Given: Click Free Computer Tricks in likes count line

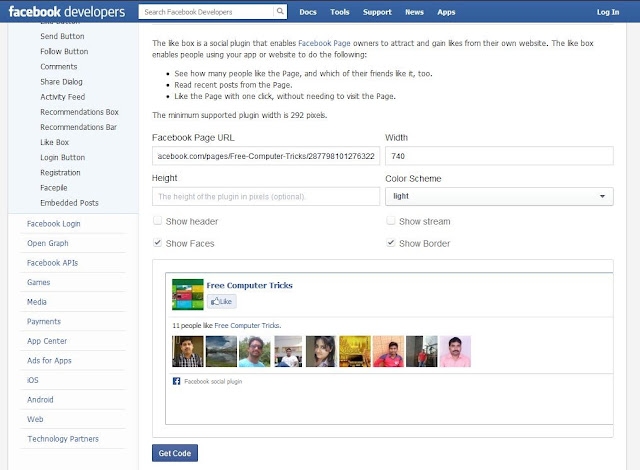Looking at the screenshot, I should click(x=247, y=325).
